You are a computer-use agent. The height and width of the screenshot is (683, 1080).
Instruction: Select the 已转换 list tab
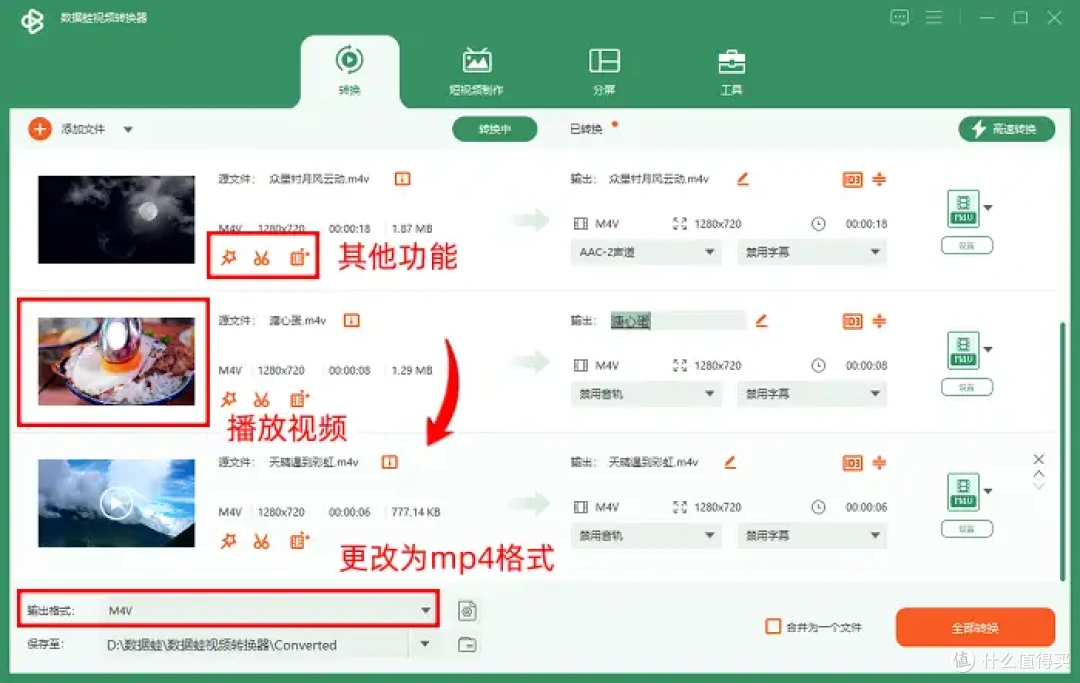pos(586,129)
